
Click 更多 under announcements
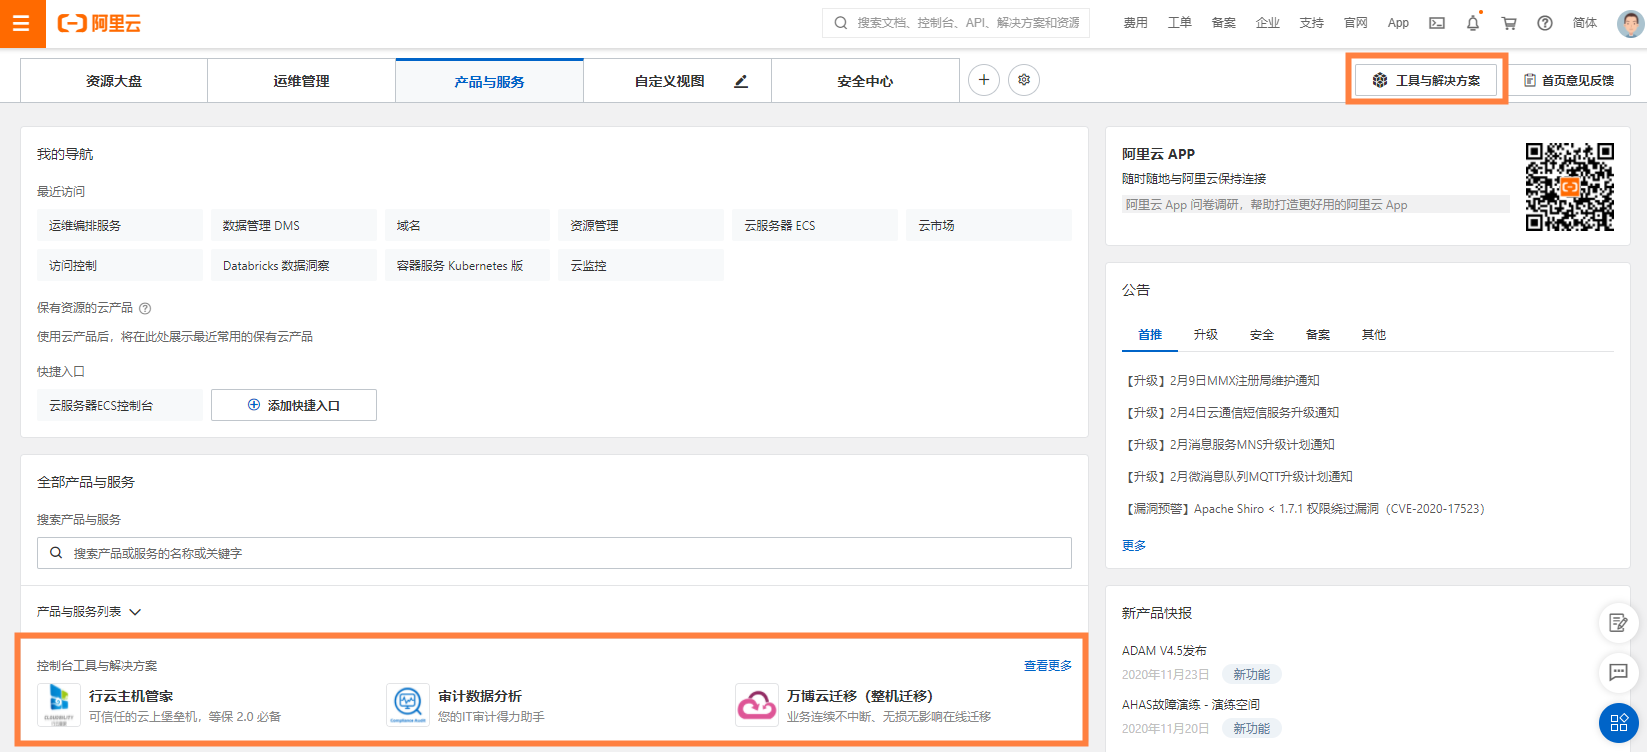(1134, 546)
